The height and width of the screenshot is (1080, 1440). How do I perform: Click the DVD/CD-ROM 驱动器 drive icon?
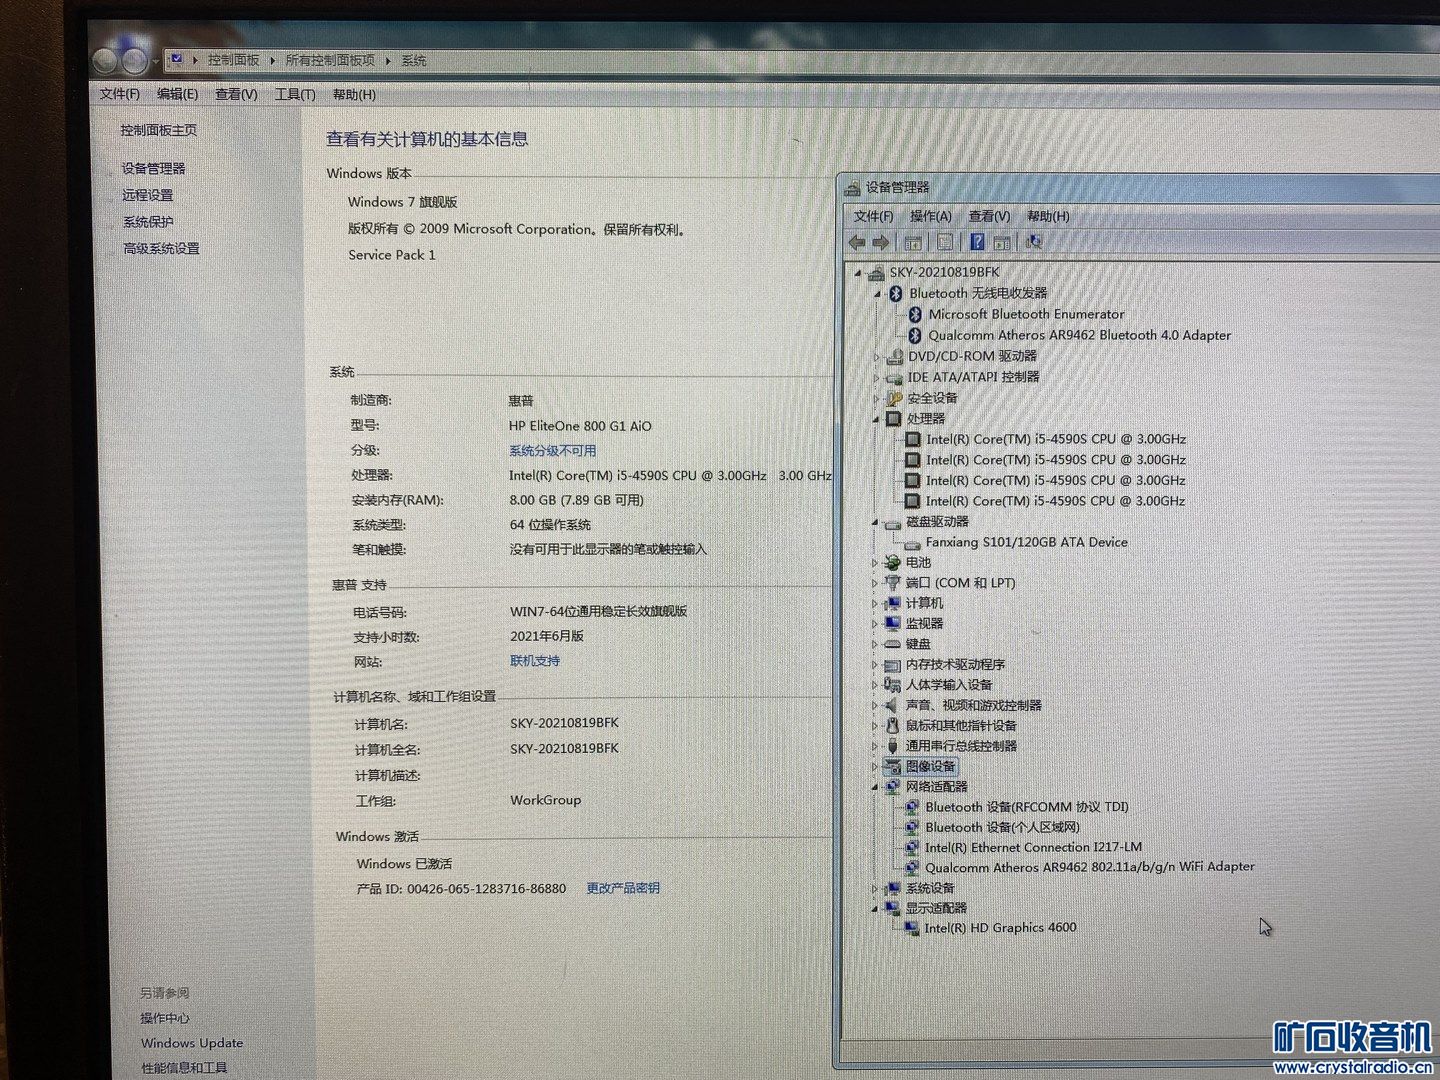pos(895,356)
